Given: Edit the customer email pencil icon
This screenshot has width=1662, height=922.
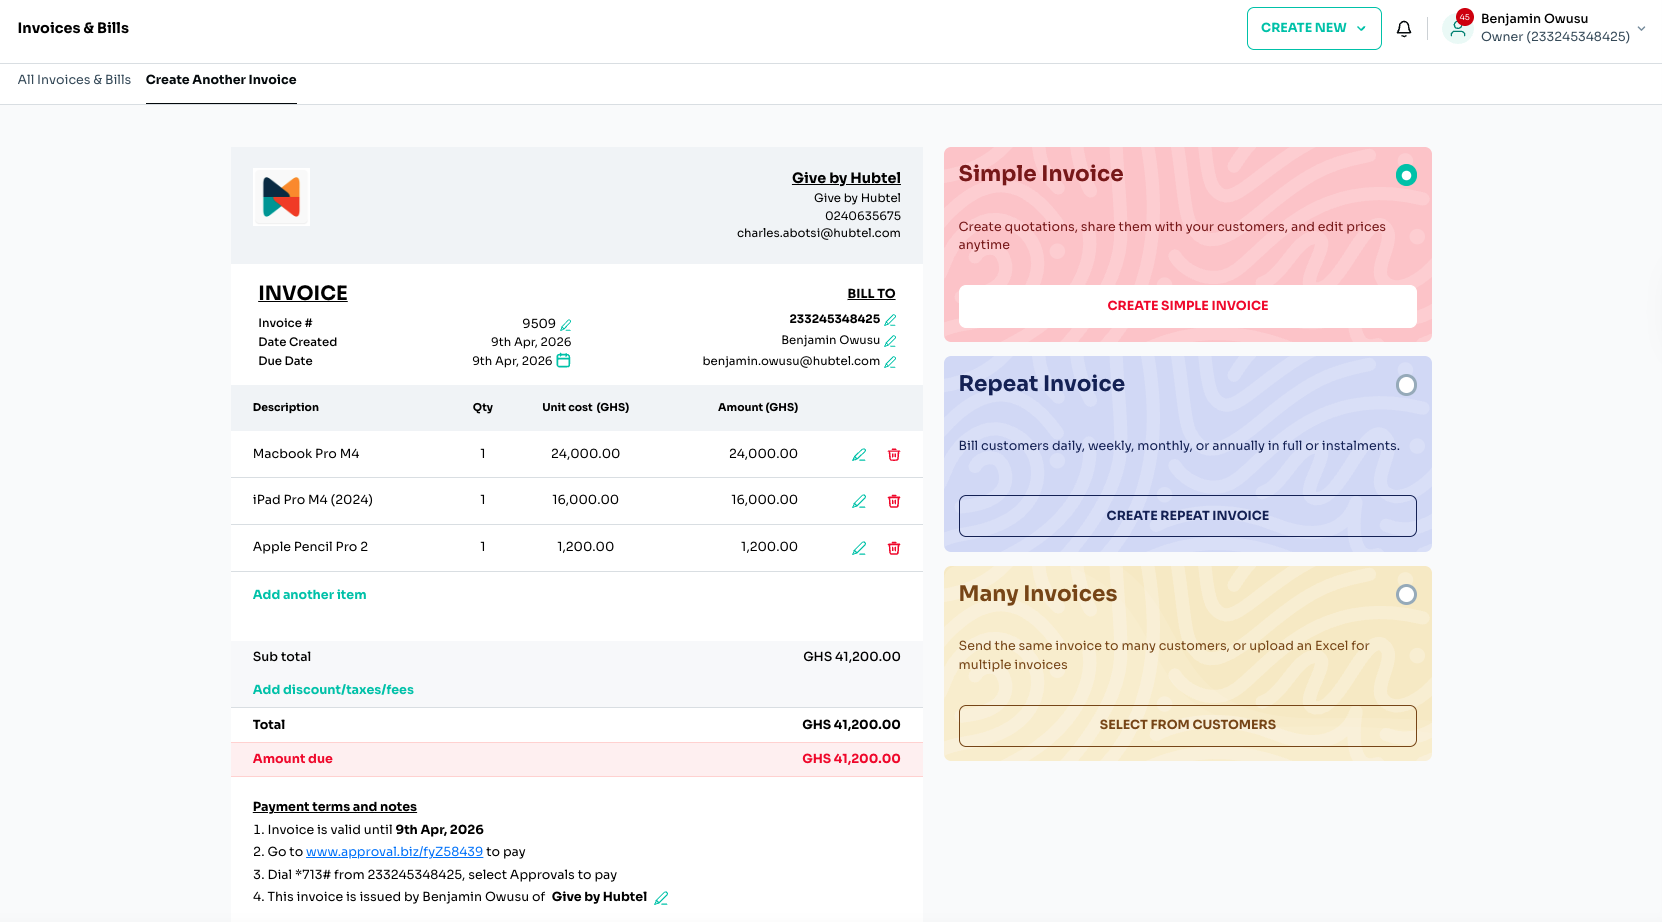Looking at the screenshot, I should pyautogui.click(x=890, y=362).
